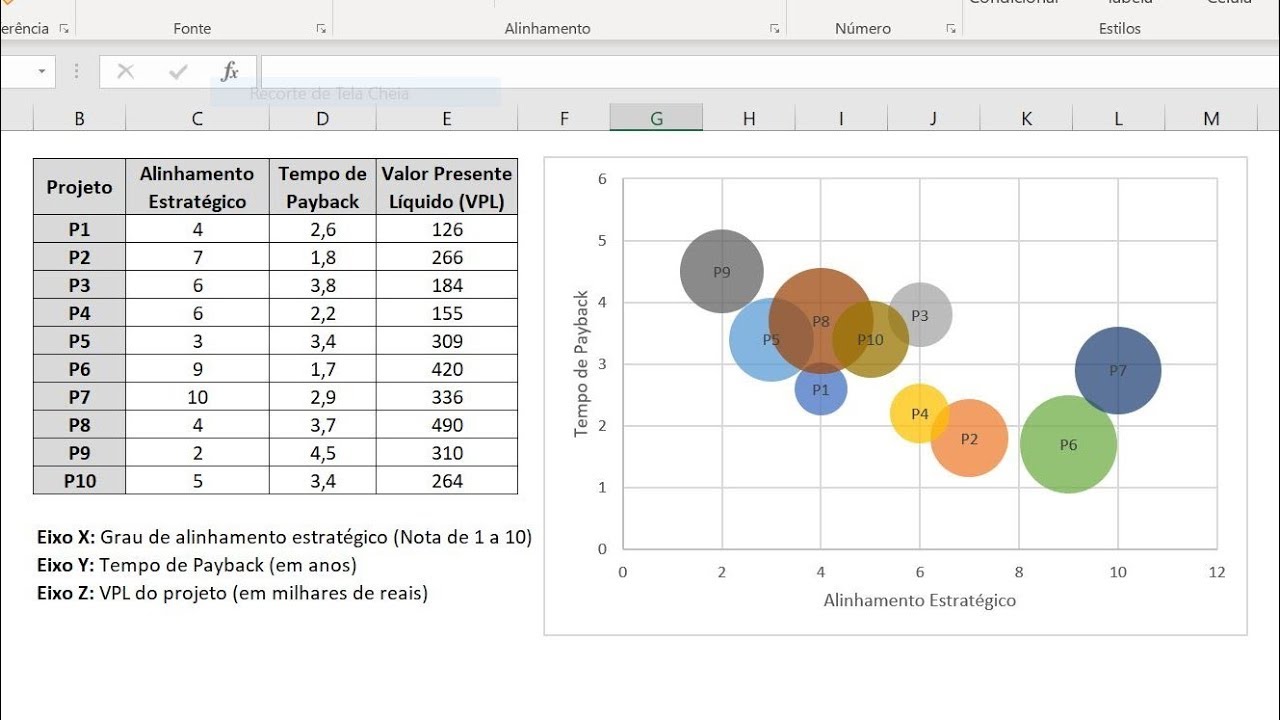This screenshot has height=720, width=1280.
Task: Select column J header
Action: click(x=933, y=119)
